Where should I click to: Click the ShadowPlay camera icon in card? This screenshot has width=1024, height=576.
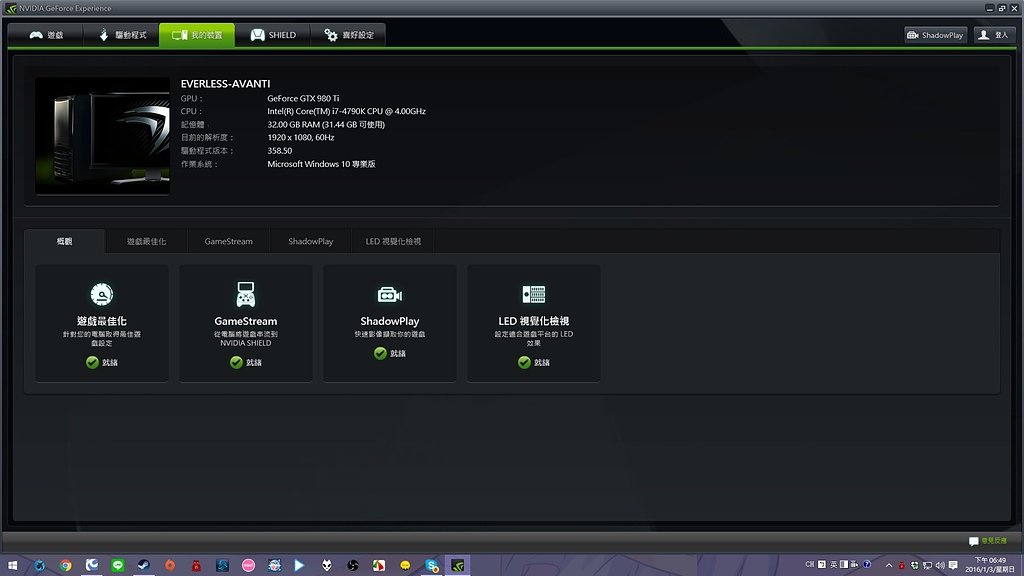click(x=390, y=295)
